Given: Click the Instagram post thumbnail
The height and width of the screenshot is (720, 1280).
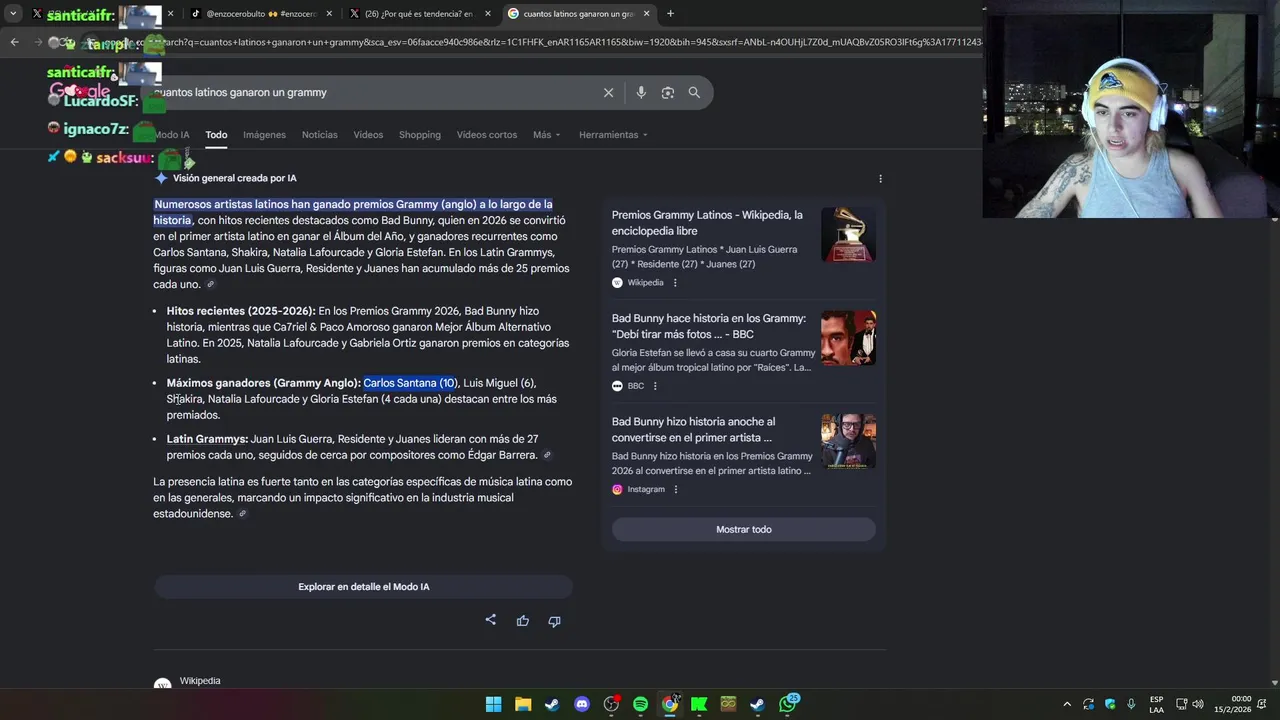Looking at the screenshot, I should 848,442.
